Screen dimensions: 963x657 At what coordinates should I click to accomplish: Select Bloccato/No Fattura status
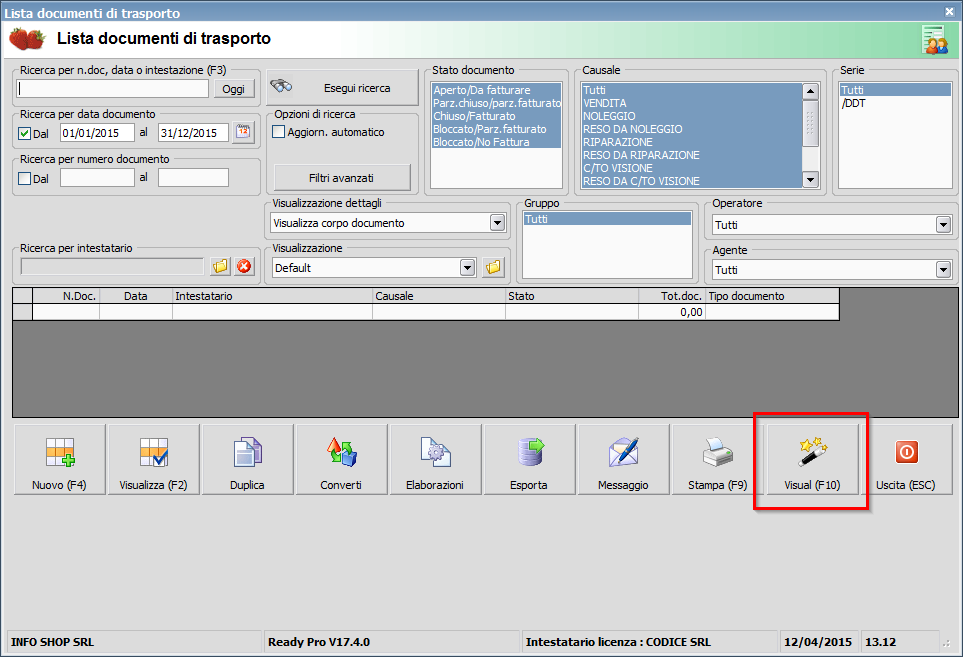[496, 142]
